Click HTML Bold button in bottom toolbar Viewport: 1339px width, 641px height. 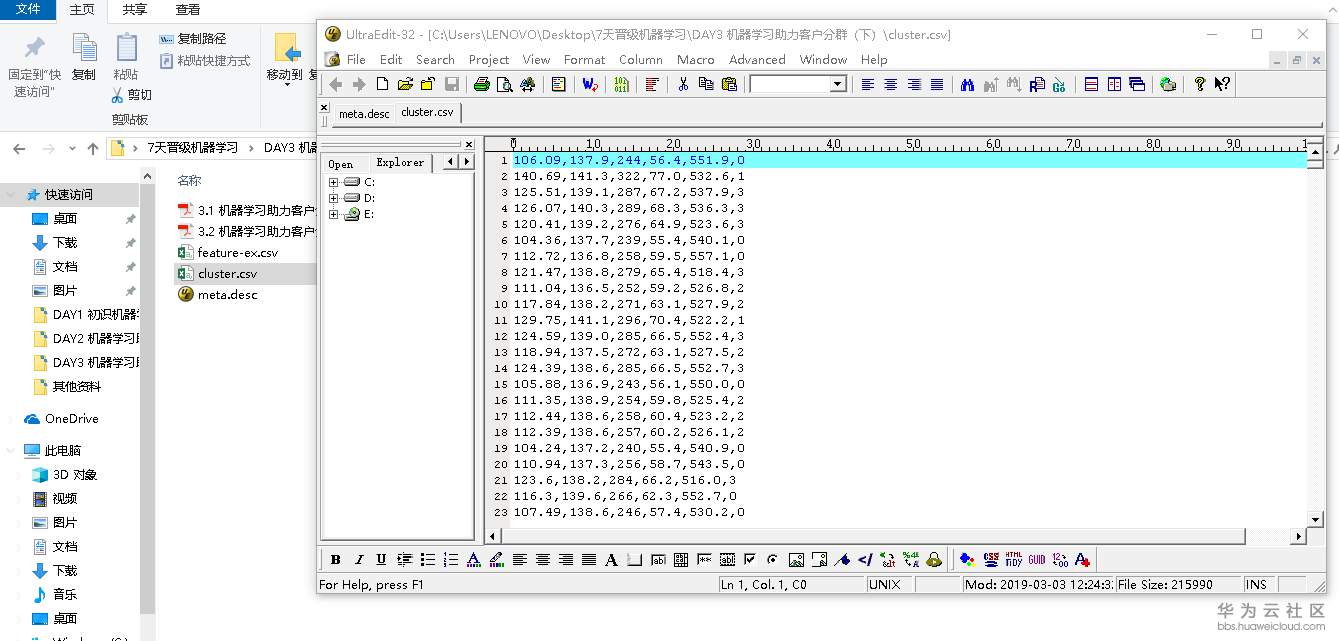[336, 560]
